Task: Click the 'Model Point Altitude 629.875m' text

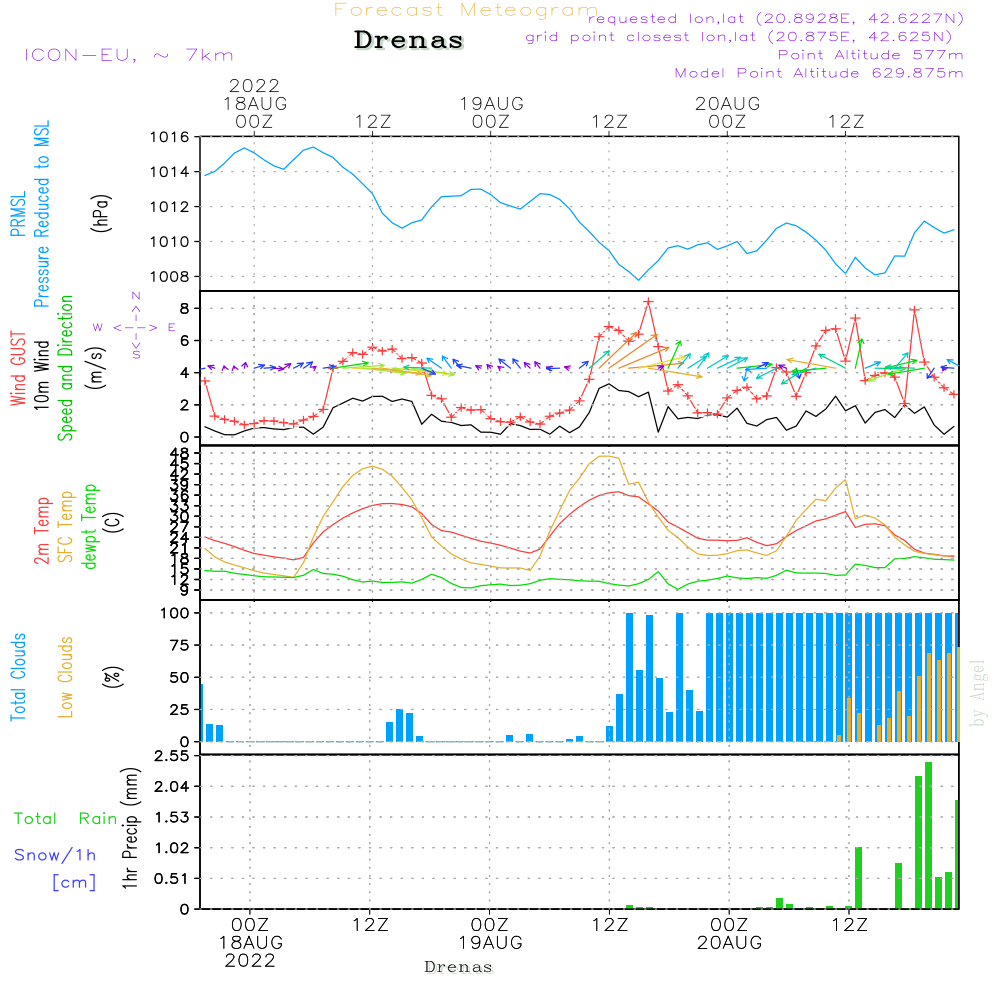Action: (819, 73)
